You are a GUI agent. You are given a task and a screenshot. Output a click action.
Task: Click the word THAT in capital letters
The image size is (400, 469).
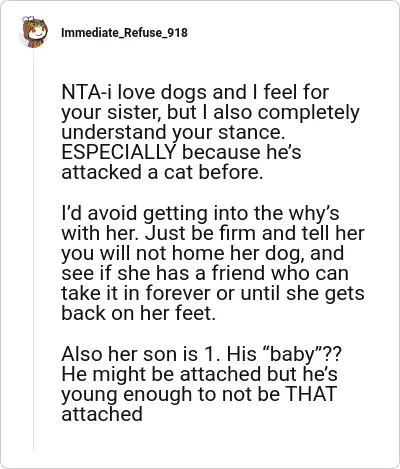[x=311, y=394]
